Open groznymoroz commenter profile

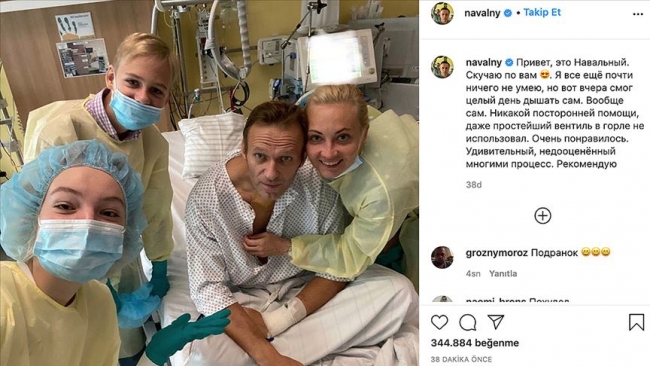point(497,253)
